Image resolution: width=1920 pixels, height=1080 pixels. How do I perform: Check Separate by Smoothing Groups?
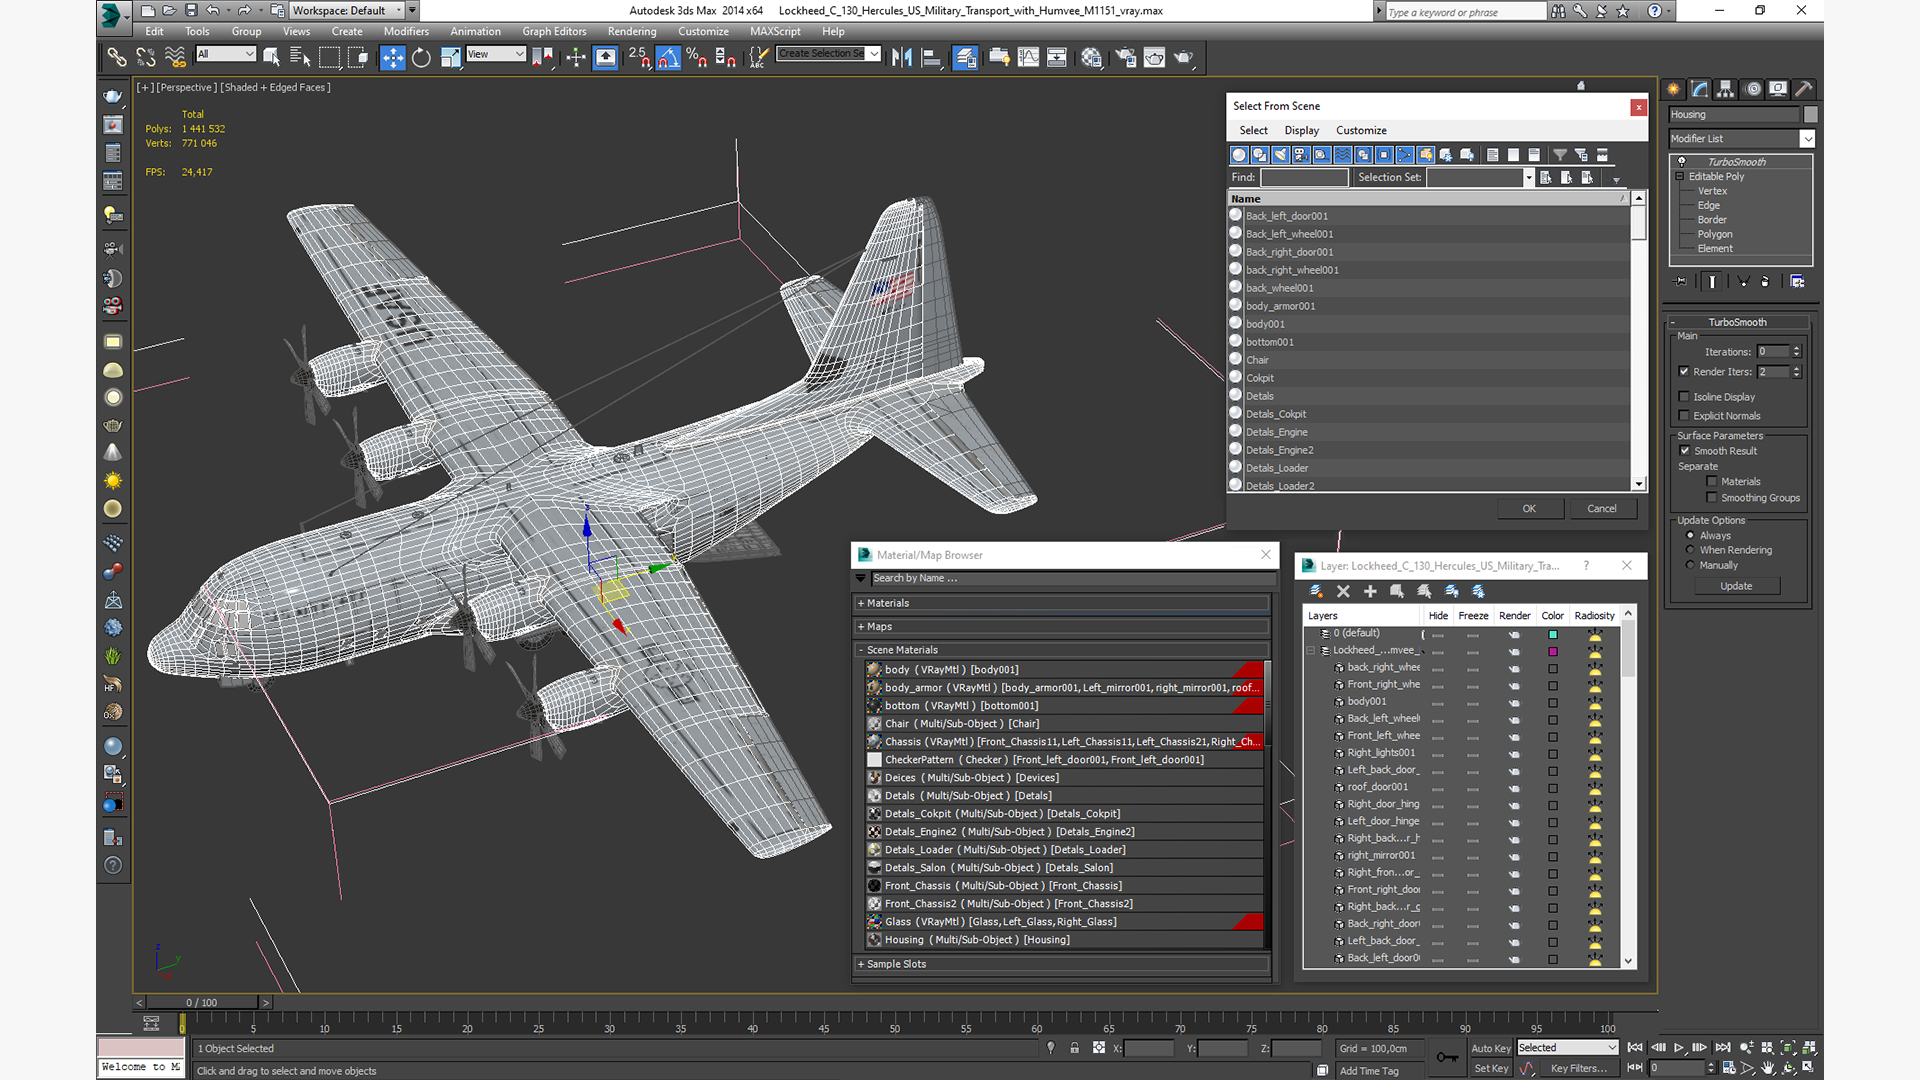pyautogui.click(x=1712, y=498)
